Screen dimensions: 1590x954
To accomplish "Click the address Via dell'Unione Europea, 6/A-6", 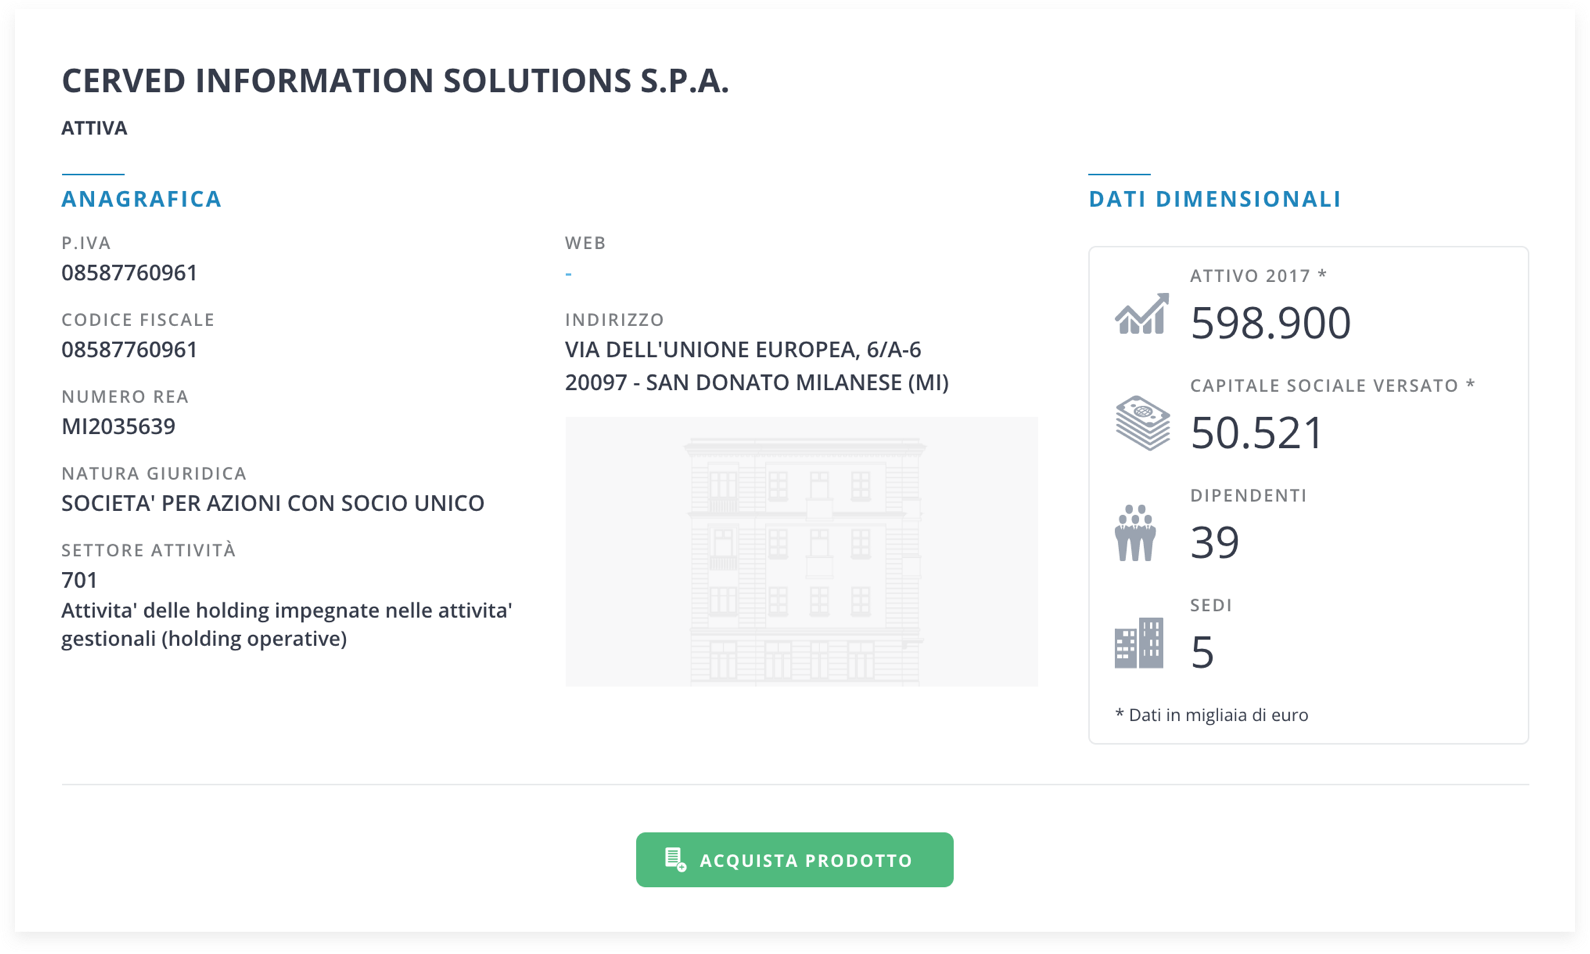I will (x=743, y=349).
